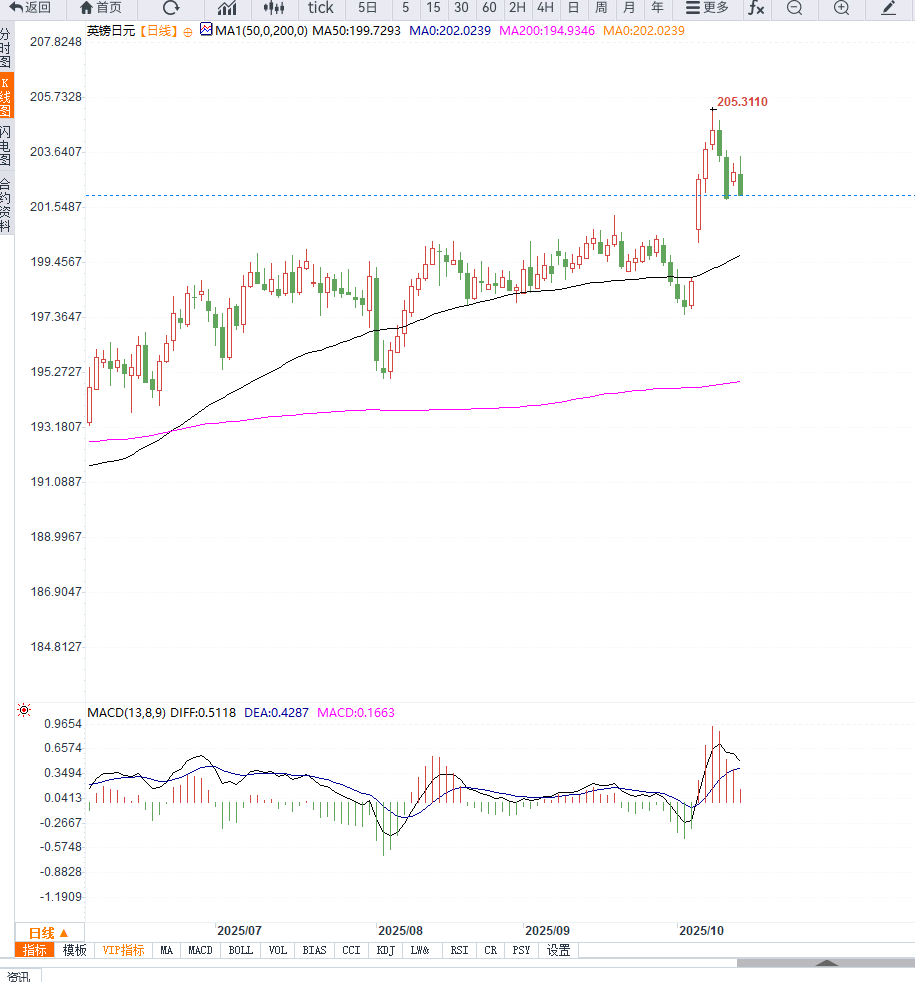
Task: Select the 15 minute period
Action: (x=433, y=8)
